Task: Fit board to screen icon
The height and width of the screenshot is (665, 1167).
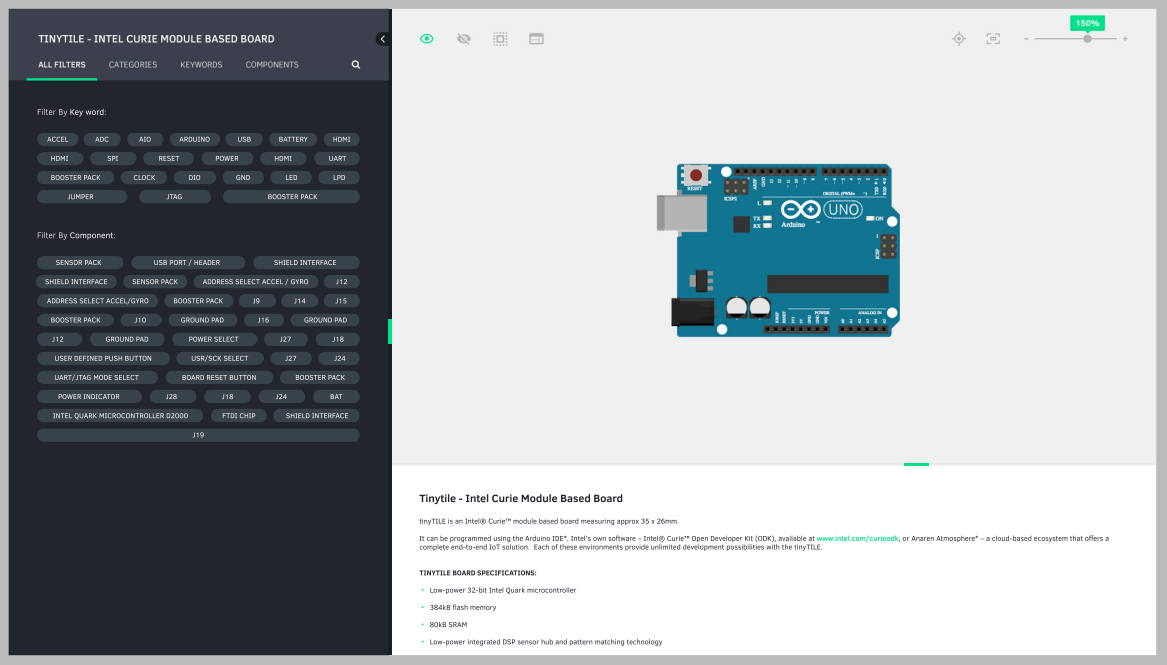Action: 993,39
